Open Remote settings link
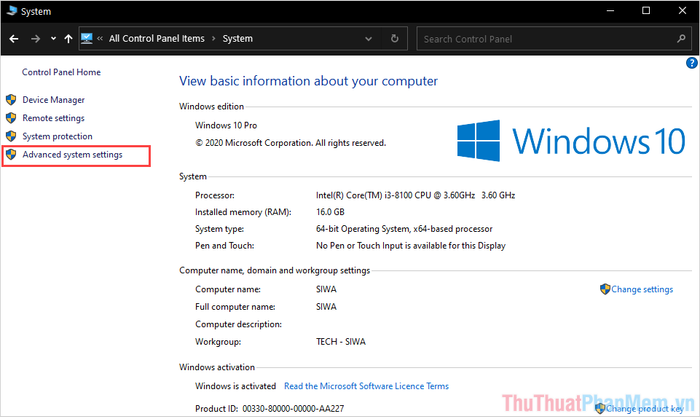This screenshot has width=700, height=417. pyautogui.click(x=54, y=118)
